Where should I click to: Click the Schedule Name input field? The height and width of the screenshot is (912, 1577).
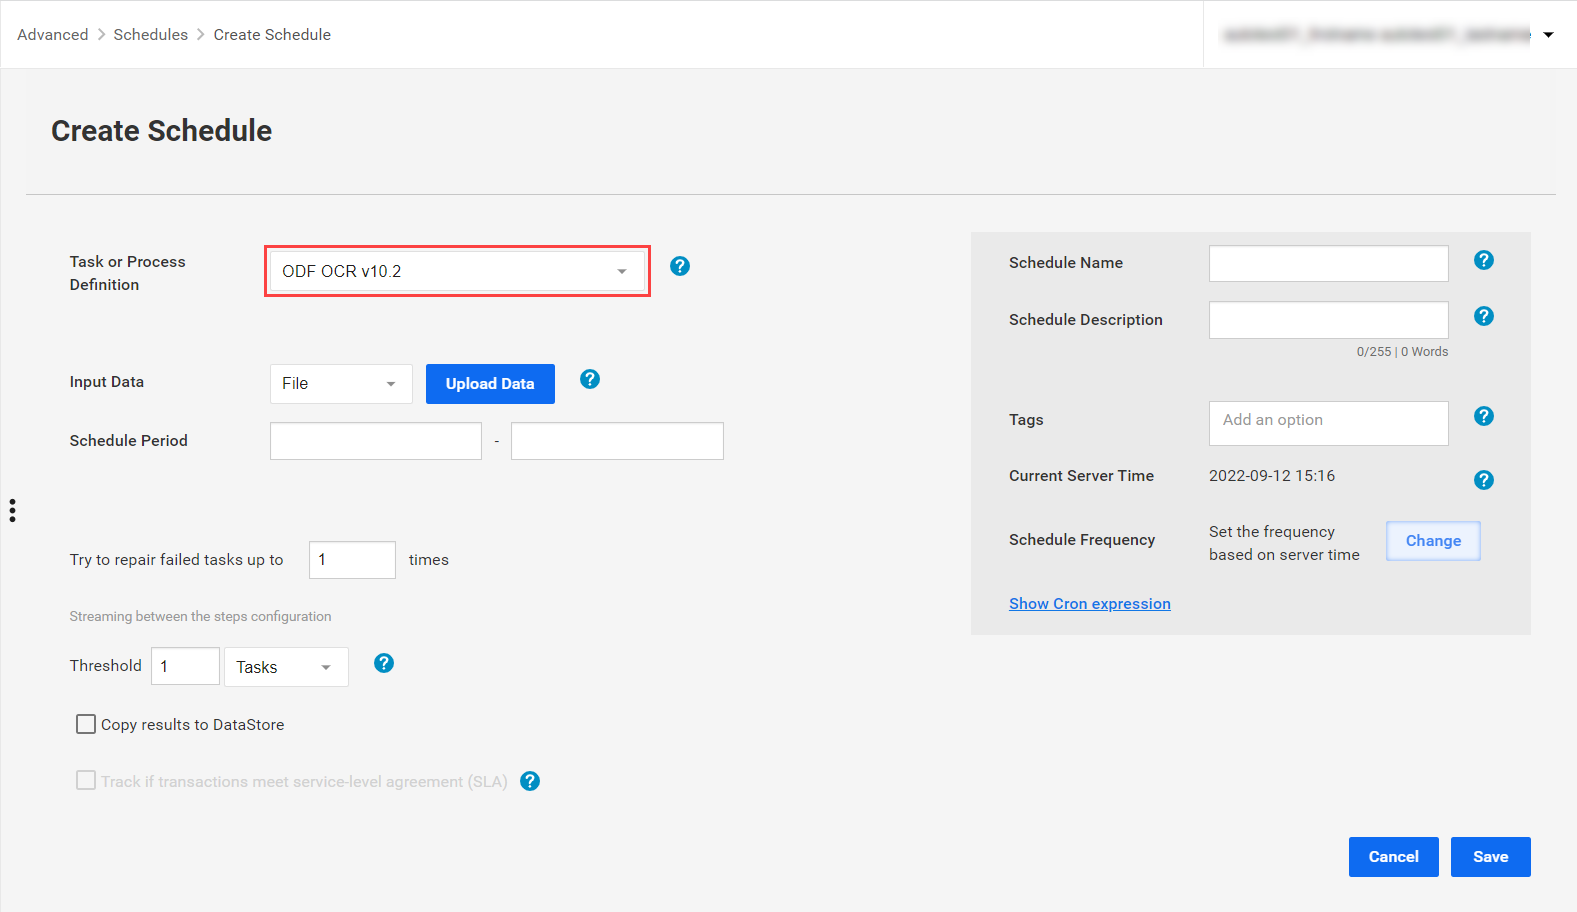pyautogui.click(x=1328, y=264)
